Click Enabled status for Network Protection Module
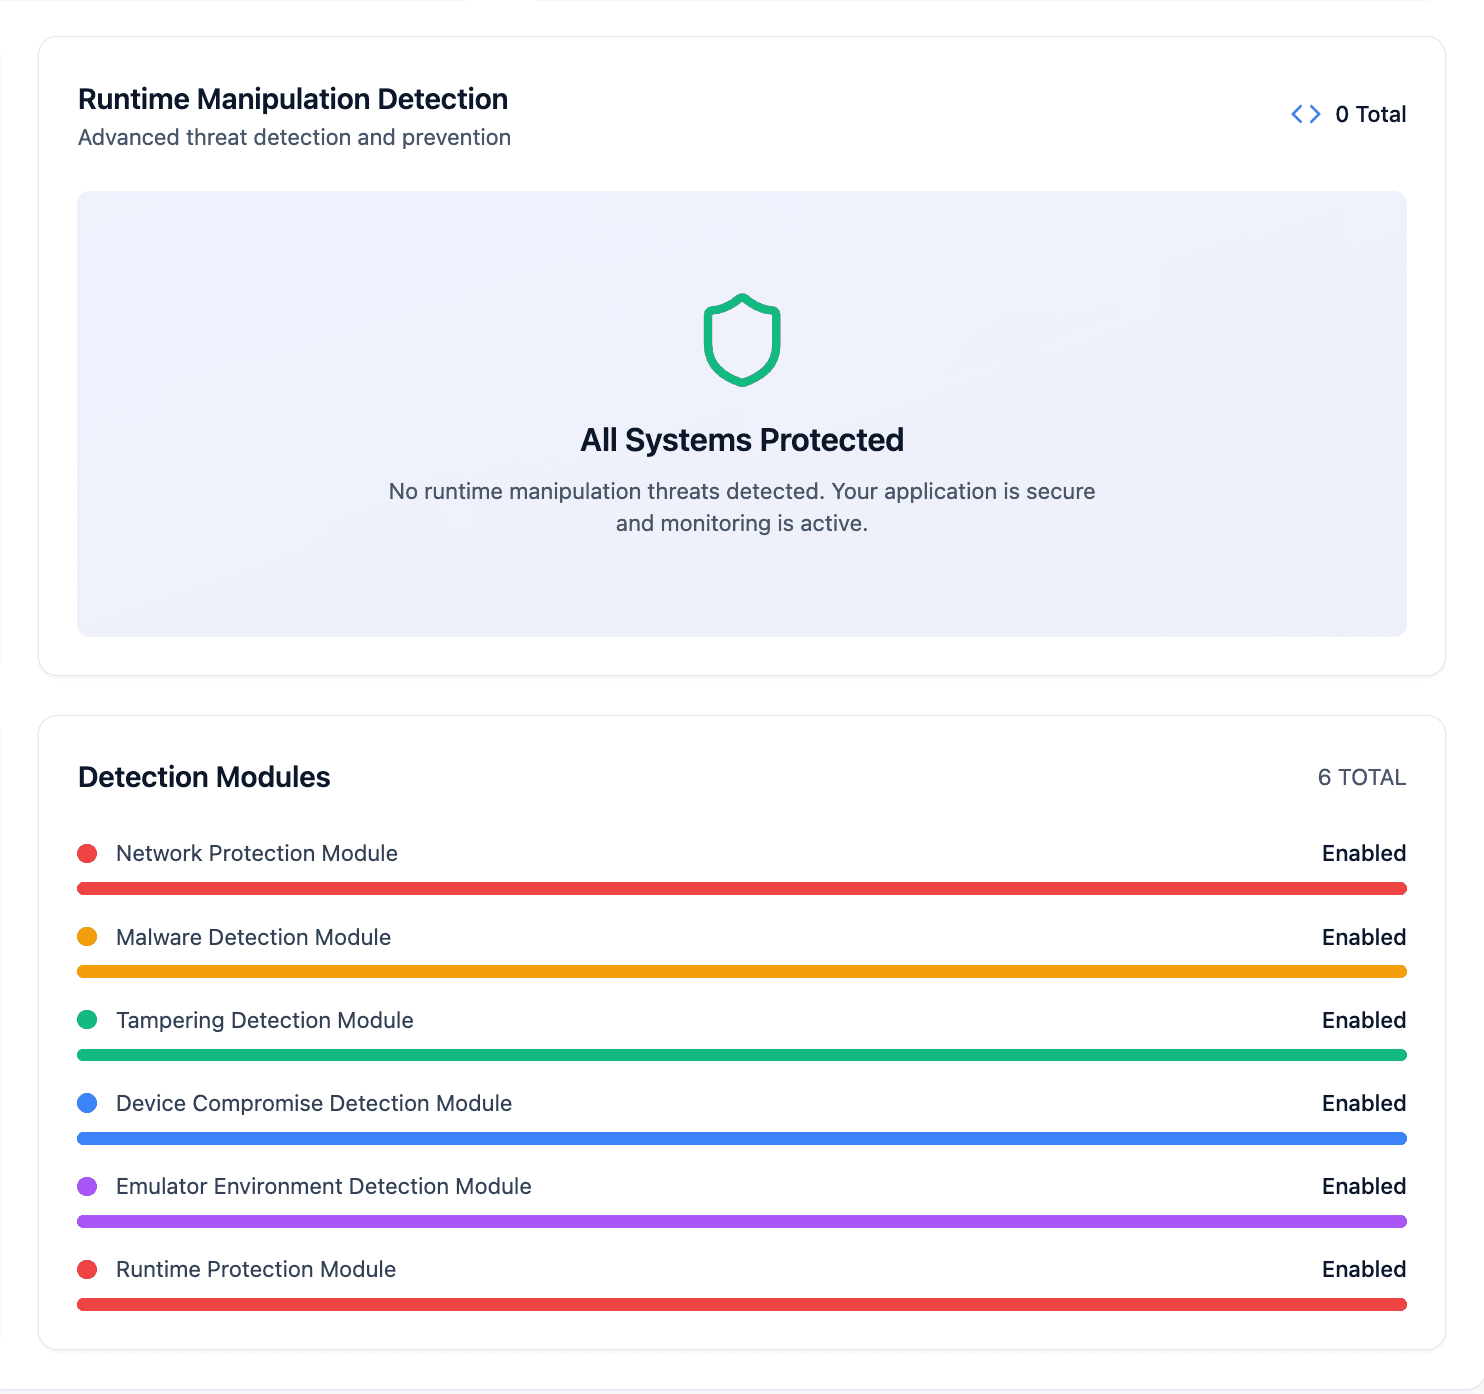Image resolution: width=1484 pixels, height=1394 pixels. point(1363,853)
